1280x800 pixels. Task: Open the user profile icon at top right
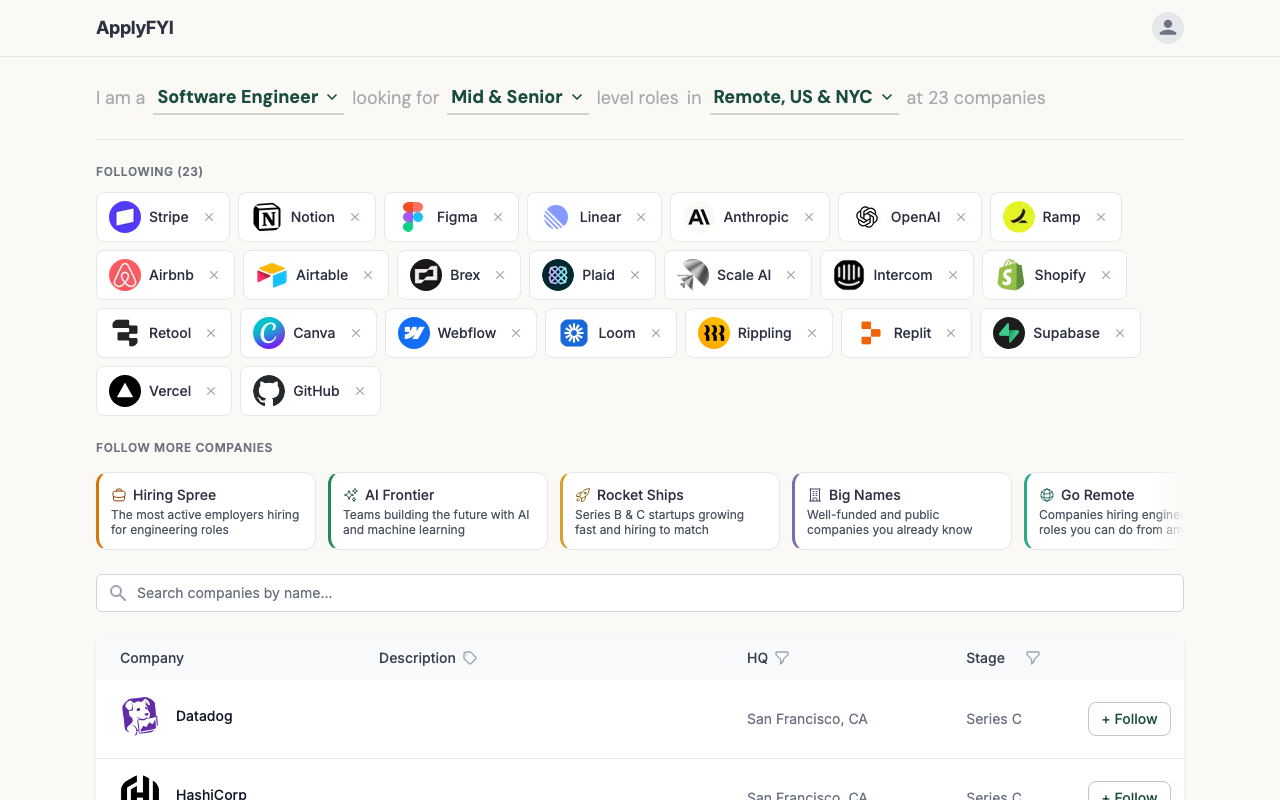point(1167,28)
